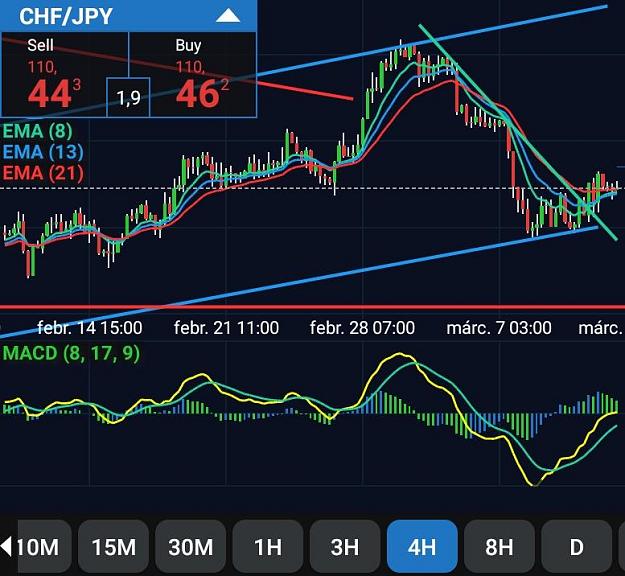Image resolution: width=625 pixels, height=576 pixels.
Task: Switch to the 3H timeframe
Action: coord(345,547)
